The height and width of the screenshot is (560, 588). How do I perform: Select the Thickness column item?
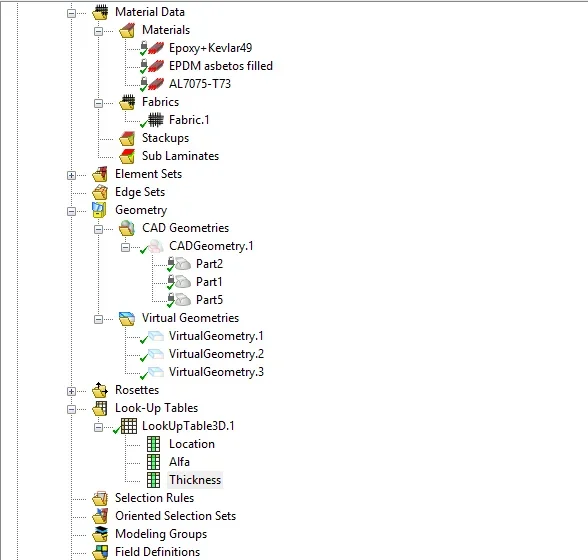195,480
